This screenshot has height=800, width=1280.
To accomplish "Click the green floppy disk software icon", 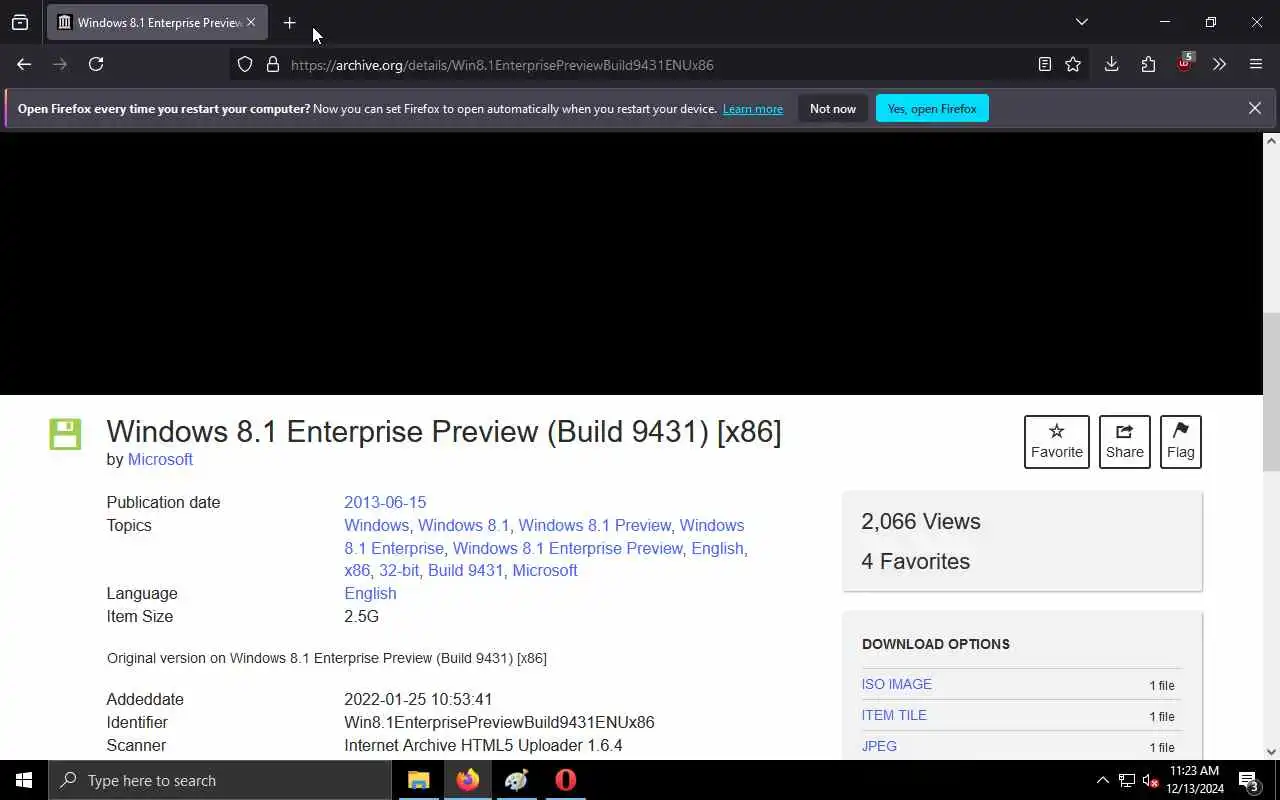I will pos(65,435).
